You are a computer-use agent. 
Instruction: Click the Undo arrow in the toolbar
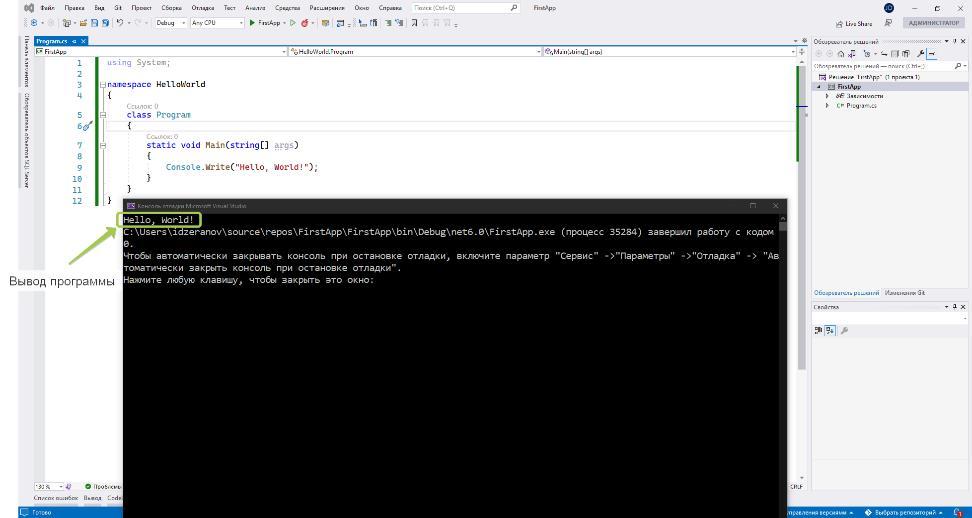click(120, 22)
